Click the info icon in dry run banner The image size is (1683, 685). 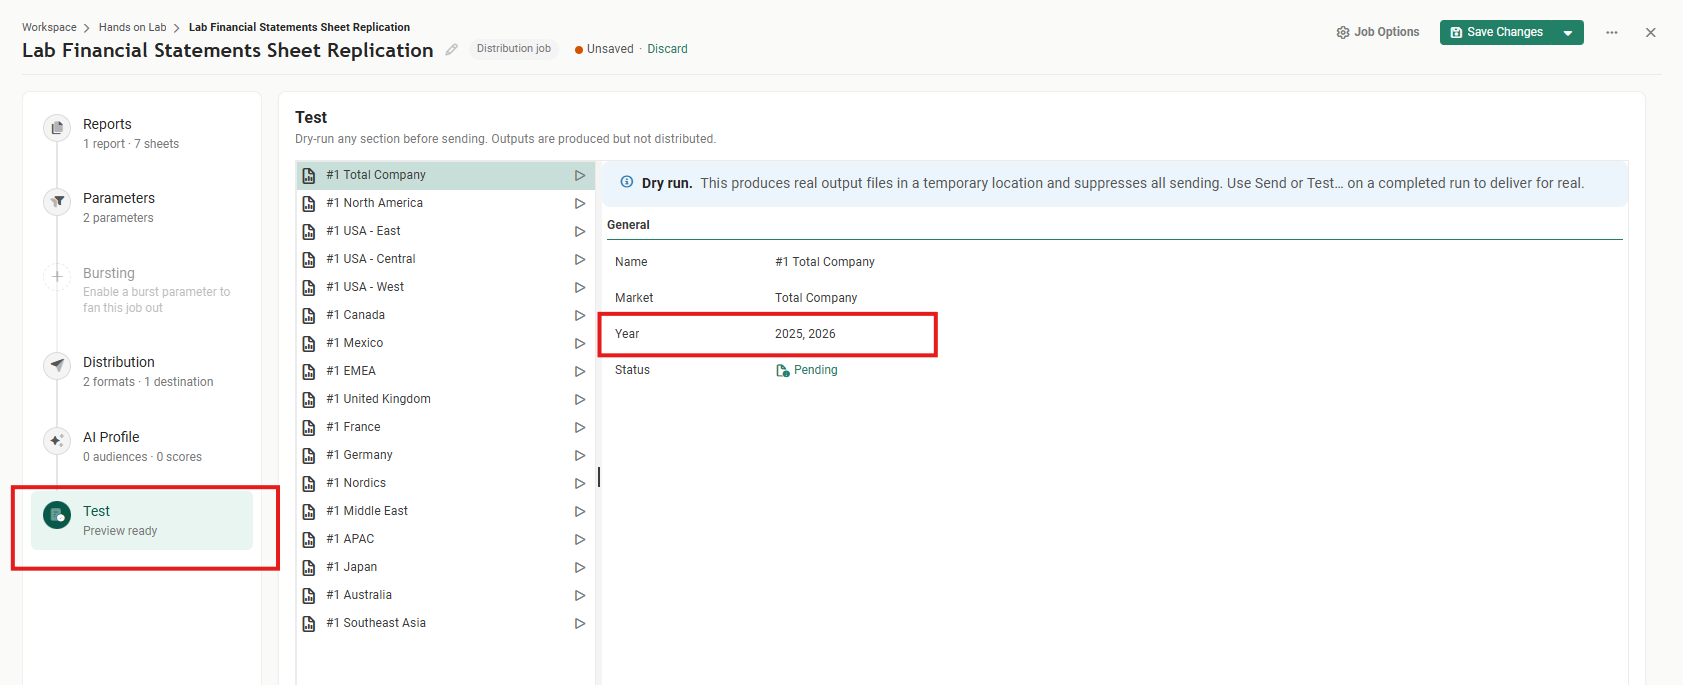pyautogui.click(x=627, y=182)
